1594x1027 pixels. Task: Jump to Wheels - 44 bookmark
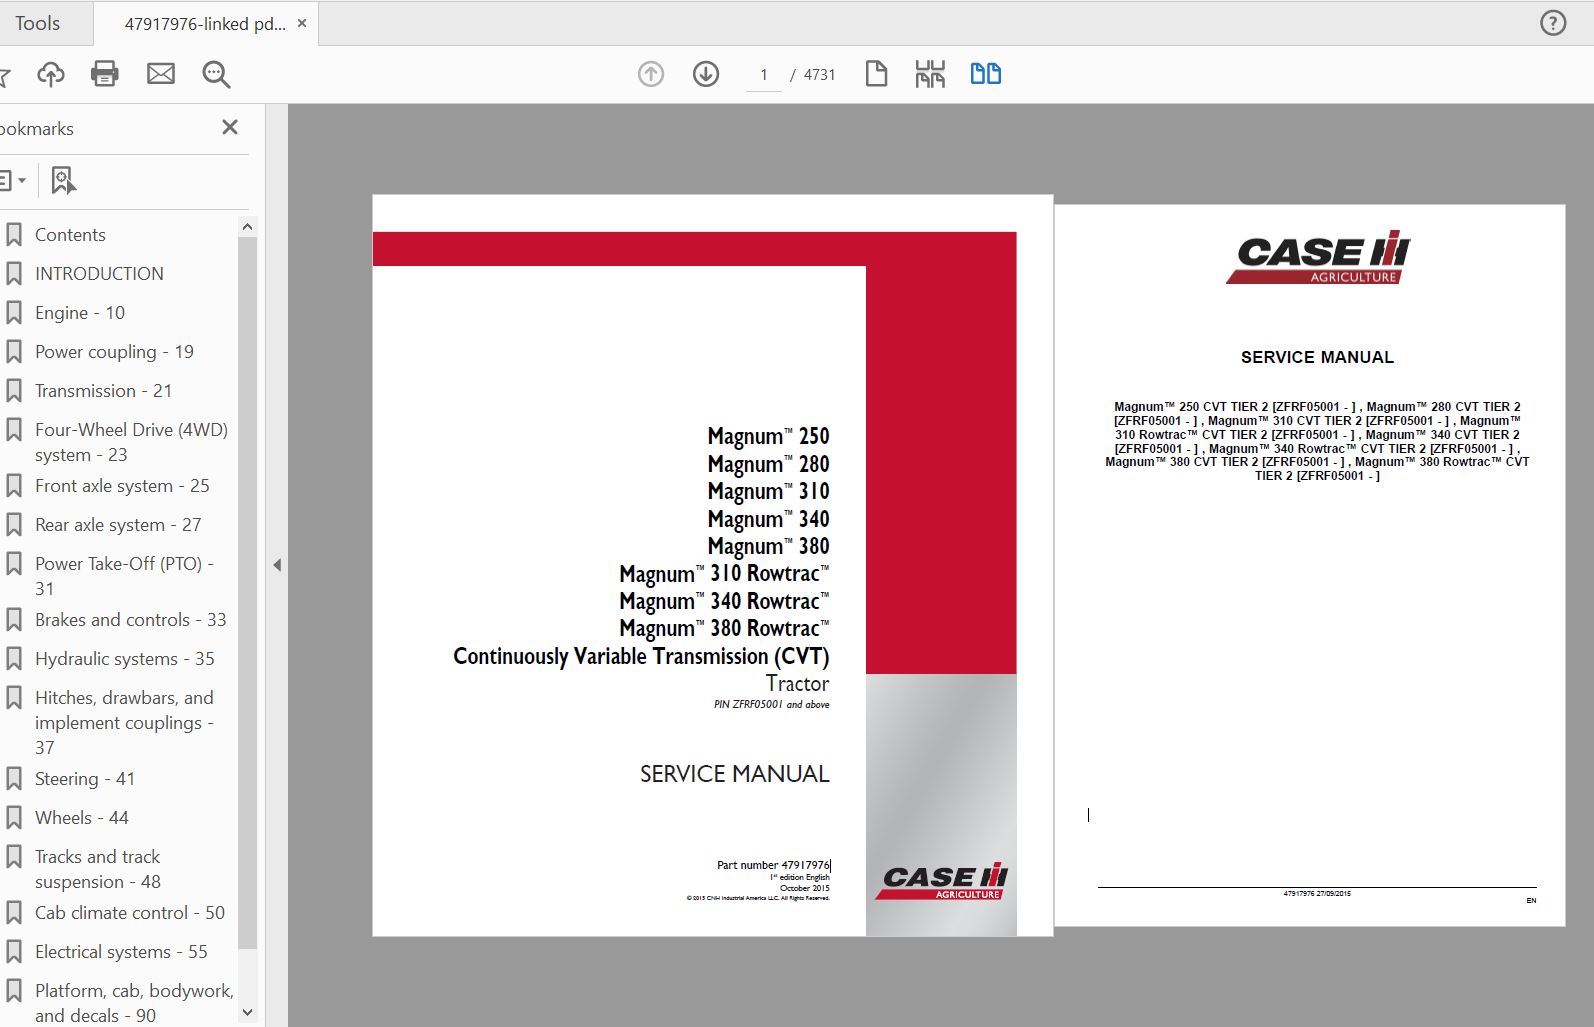point(82,818)
